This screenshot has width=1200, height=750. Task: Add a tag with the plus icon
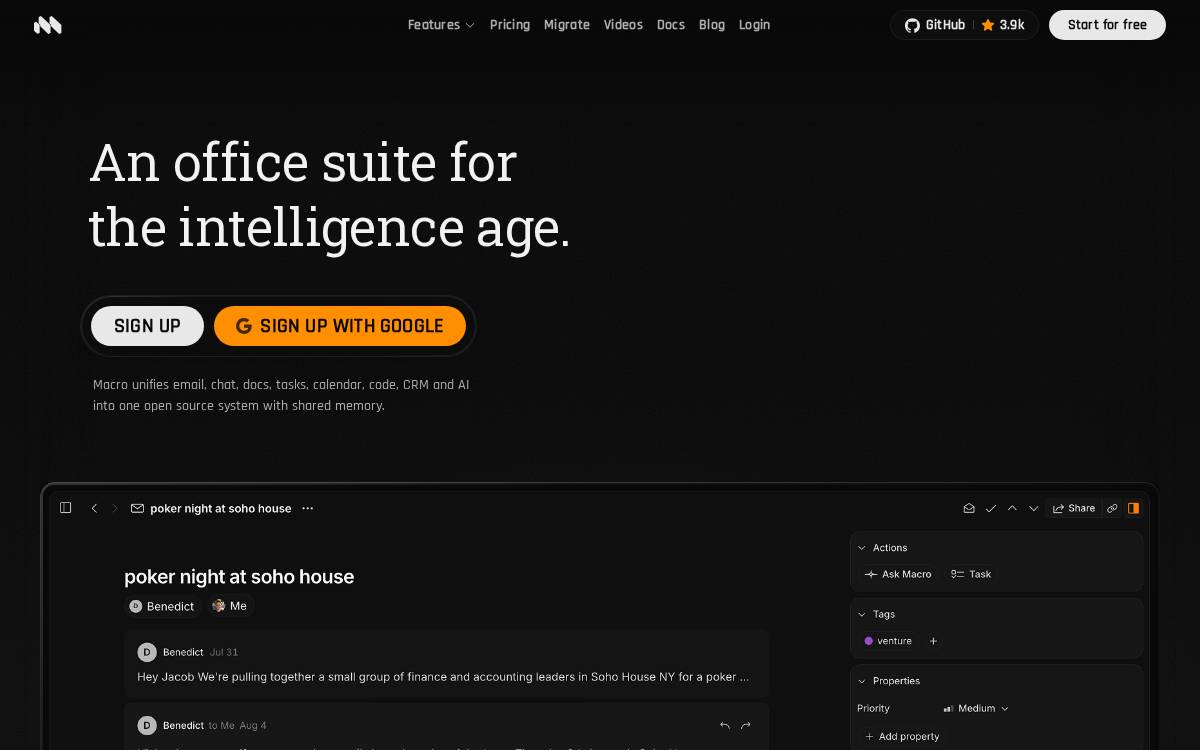point(933,641)
